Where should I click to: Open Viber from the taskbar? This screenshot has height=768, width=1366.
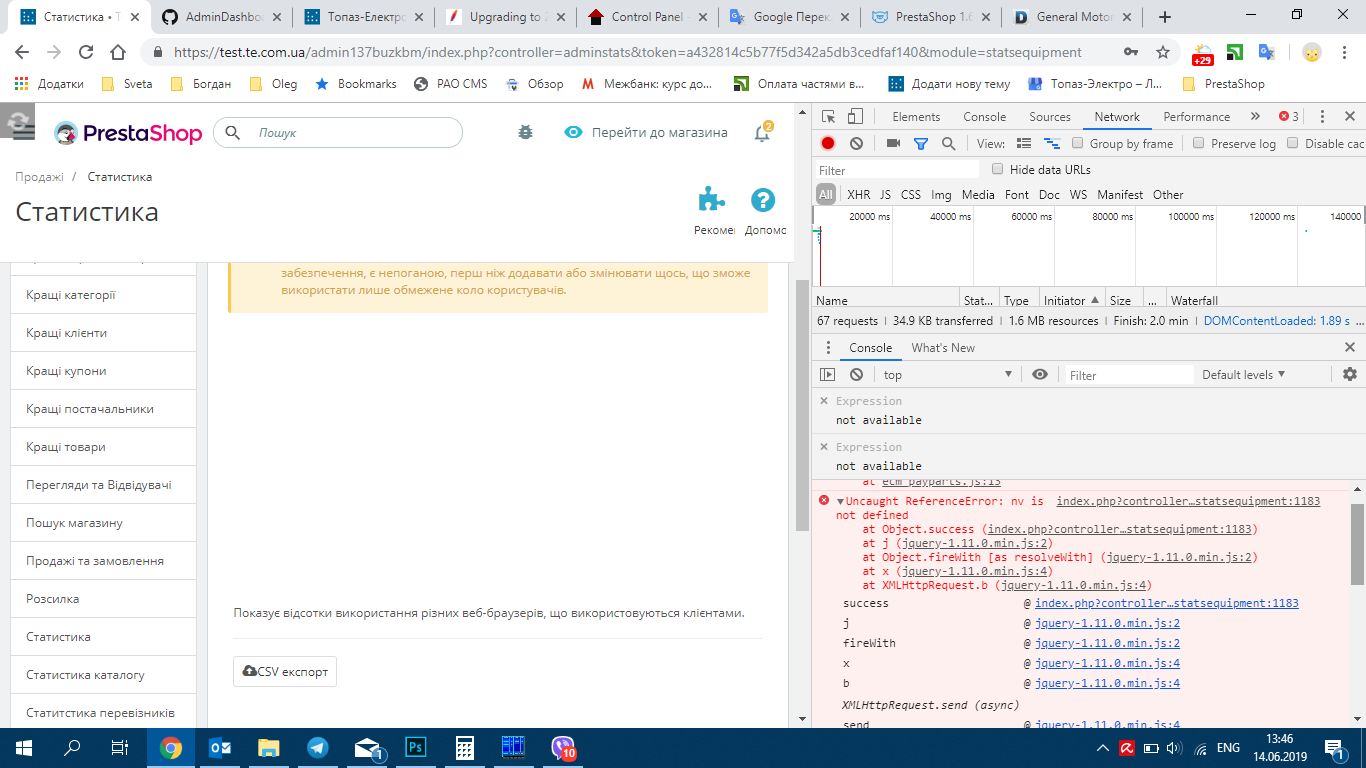pos(563,747)
